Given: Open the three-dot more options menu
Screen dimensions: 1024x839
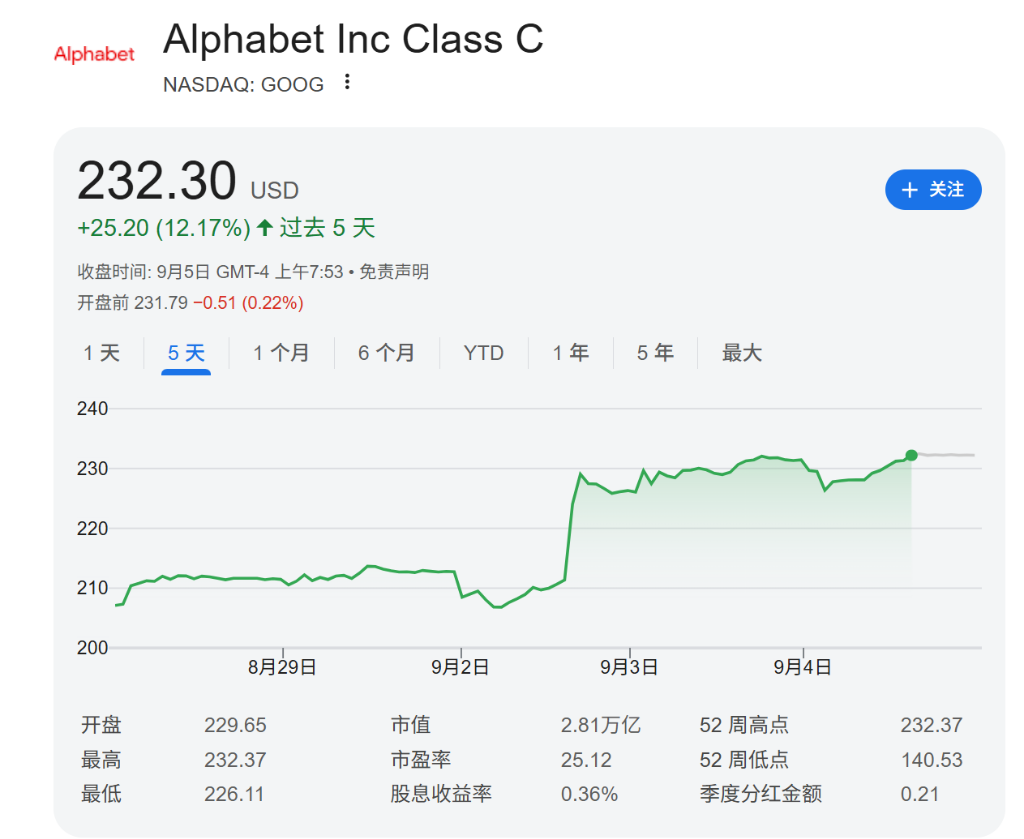Looking at the screenshot, I should [x=347, y=83].
